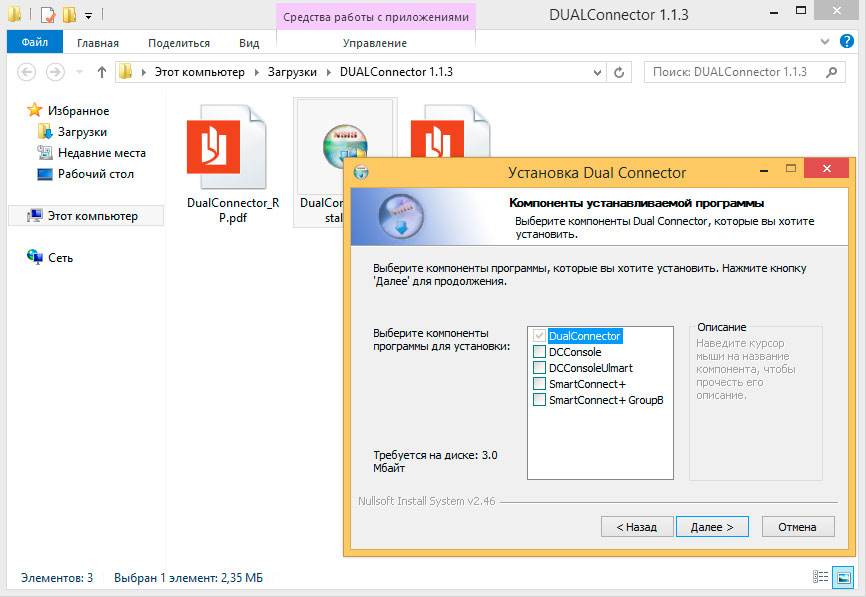The height and width of the screenshot is (597, 866).
Task: Select the NSIS DualConnector installer file icon
Action: [x=345, y=146]
